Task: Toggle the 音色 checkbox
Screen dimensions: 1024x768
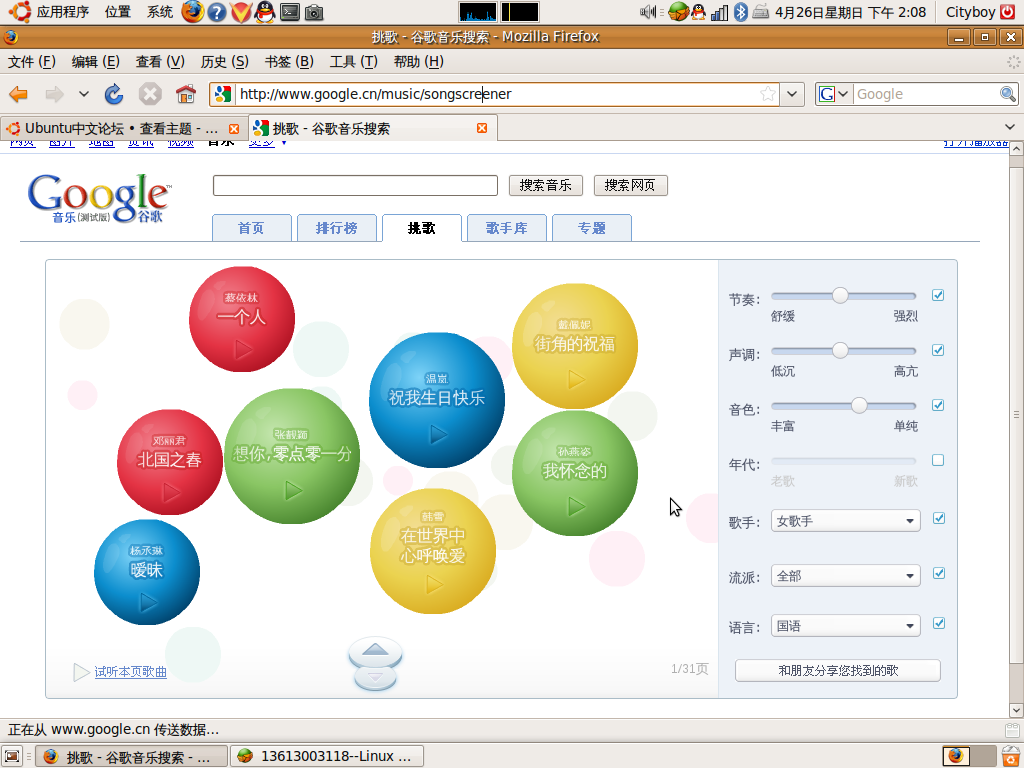Action: click(938, 405)
